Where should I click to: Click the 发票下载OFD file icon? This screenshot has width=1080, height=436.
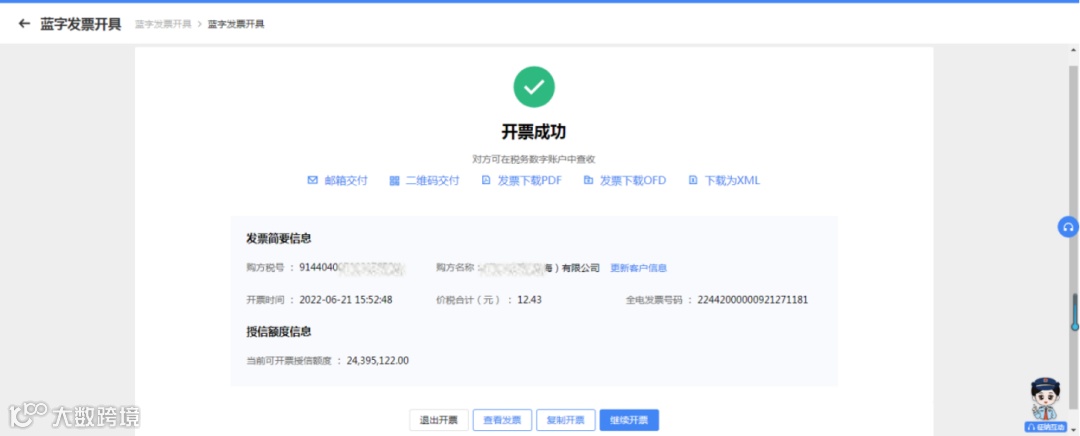588,180
